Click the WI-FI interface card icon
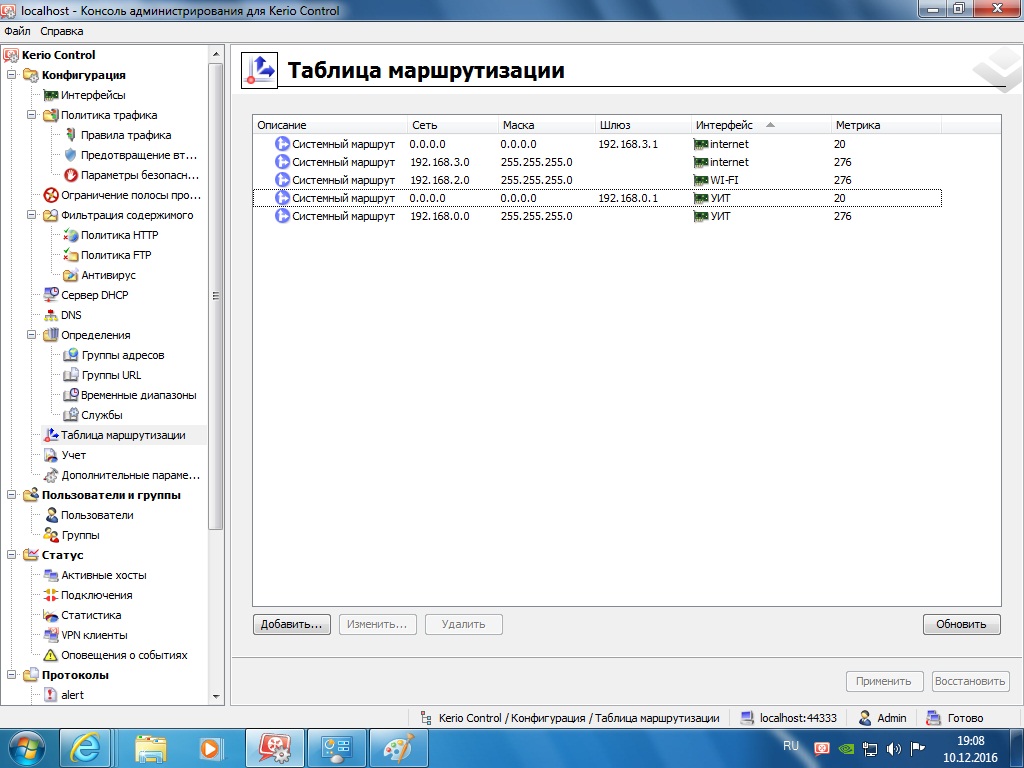 701,180
